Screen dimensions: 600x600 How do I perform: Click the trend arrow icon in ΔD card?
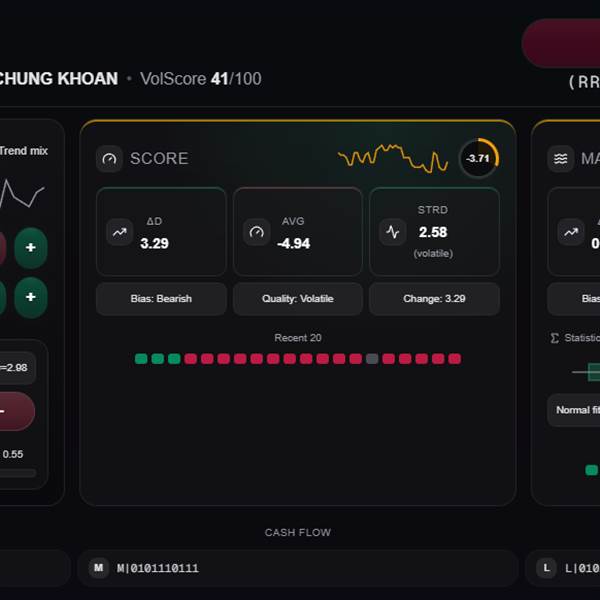coord(120,232)
